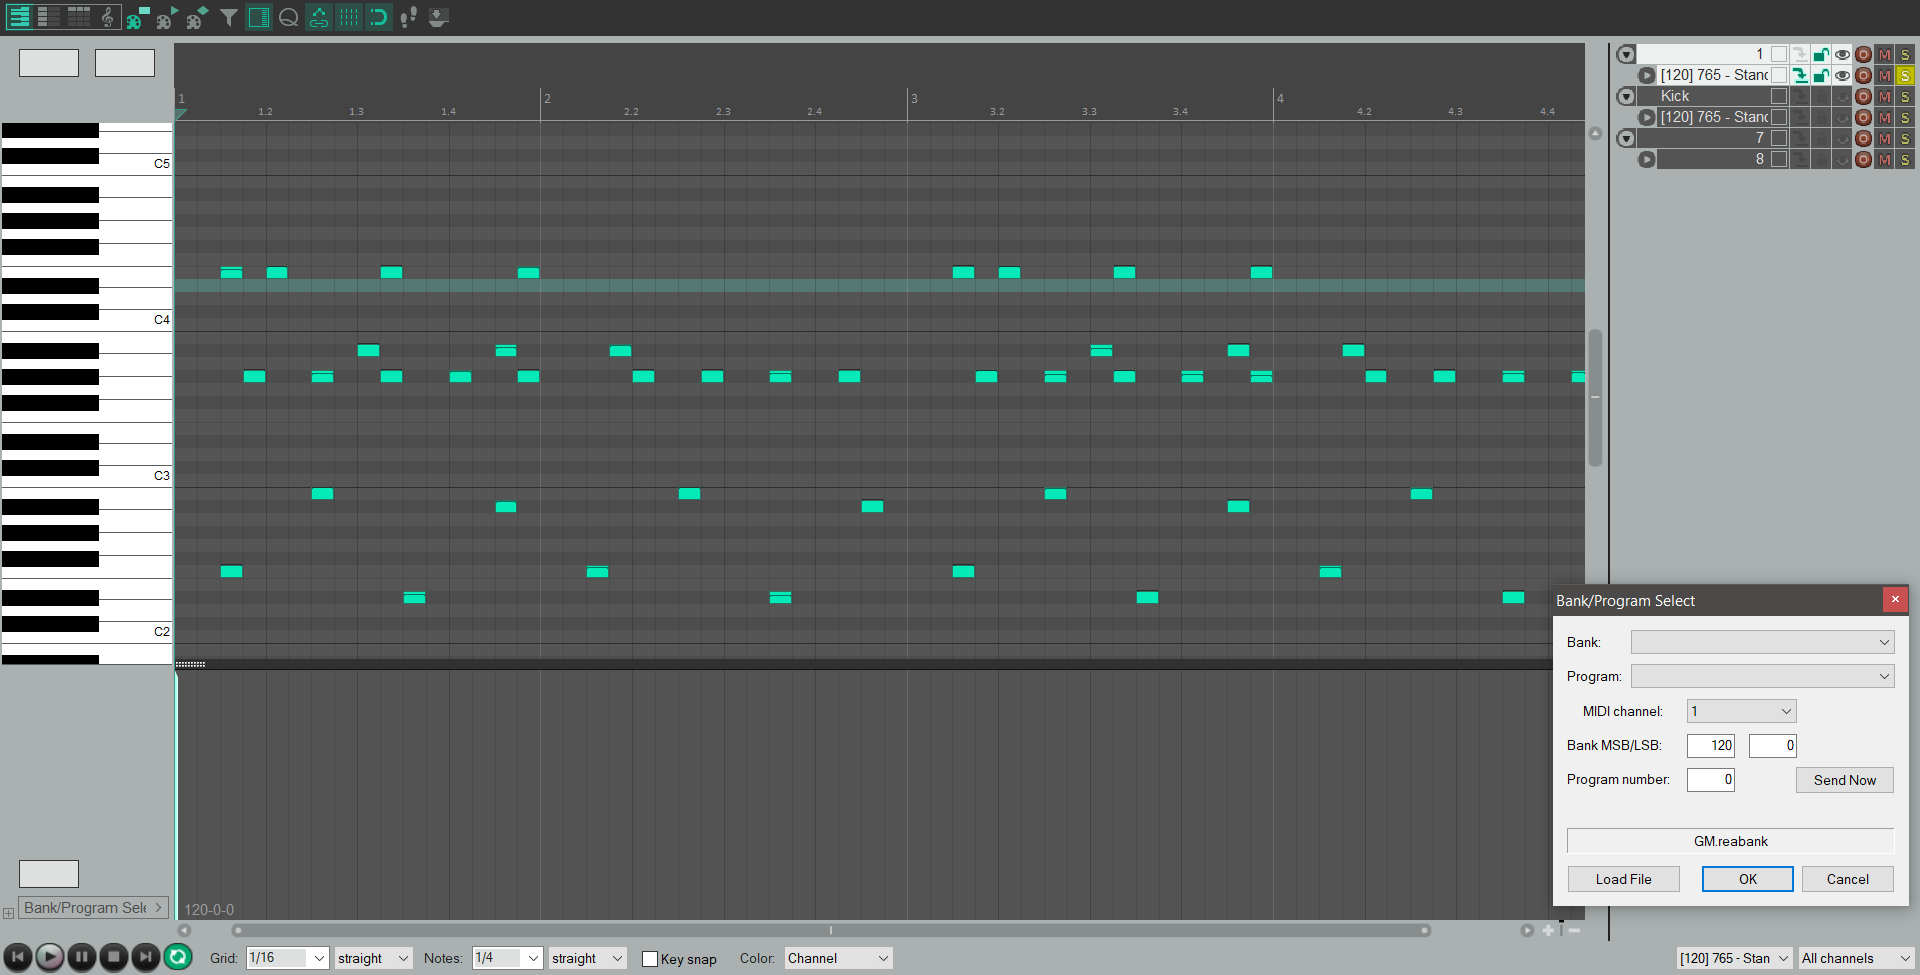Toggle visibility eye of track 1

pyautogui.click(x=1842, y=55)
